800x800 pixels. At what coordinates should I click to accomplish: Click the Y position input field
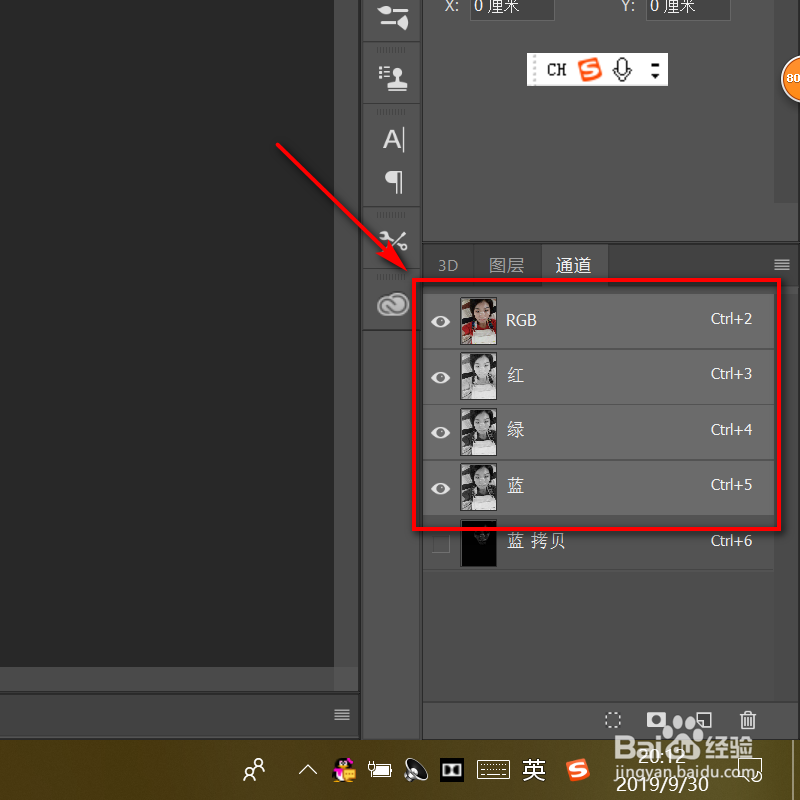688,8
